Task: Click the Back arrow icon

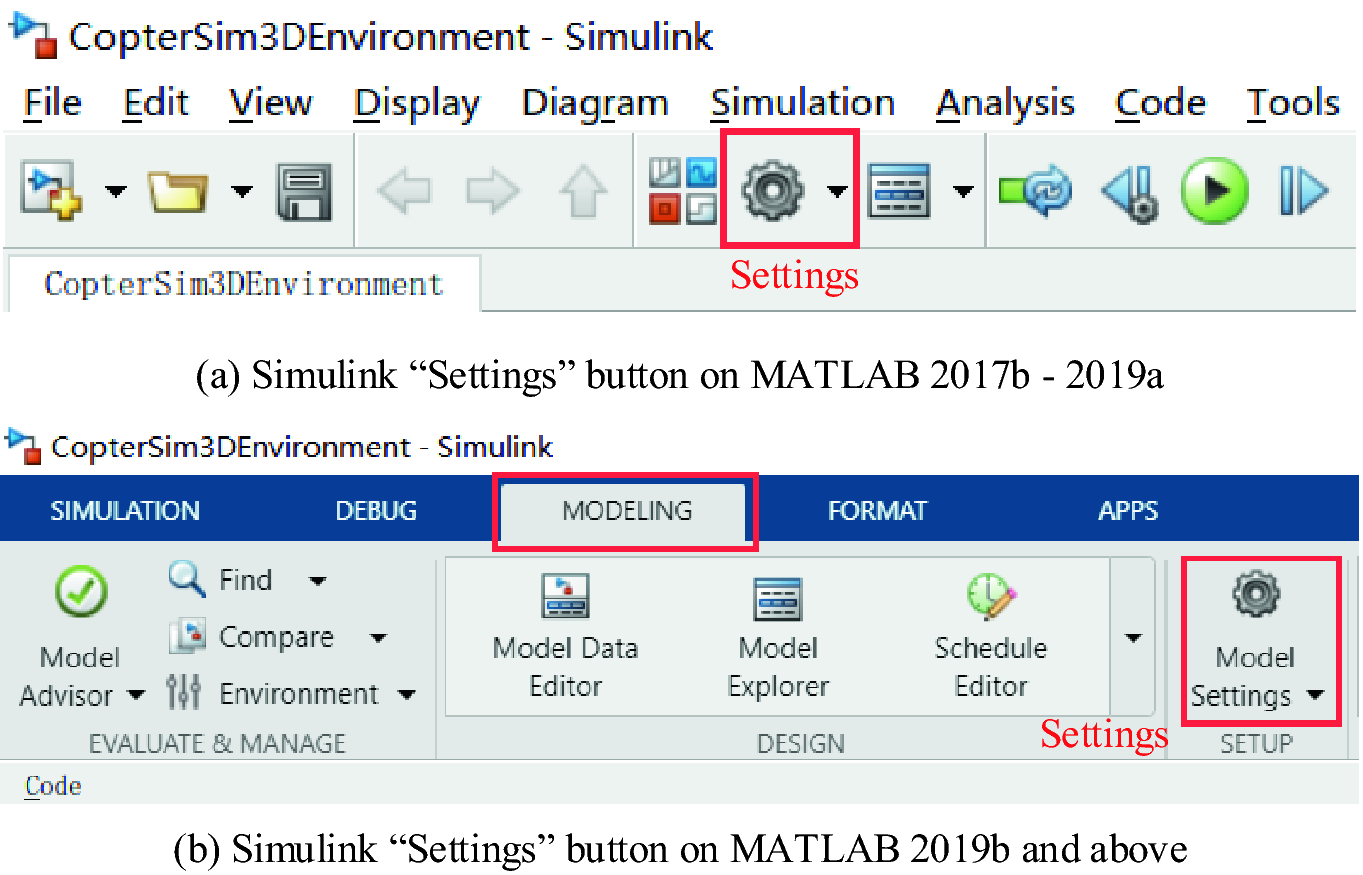Action: [x=403, y=190]
